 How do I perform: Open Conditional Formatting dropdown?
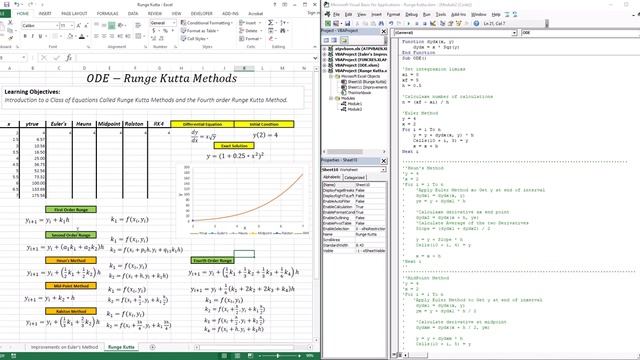tap(207, 23)
